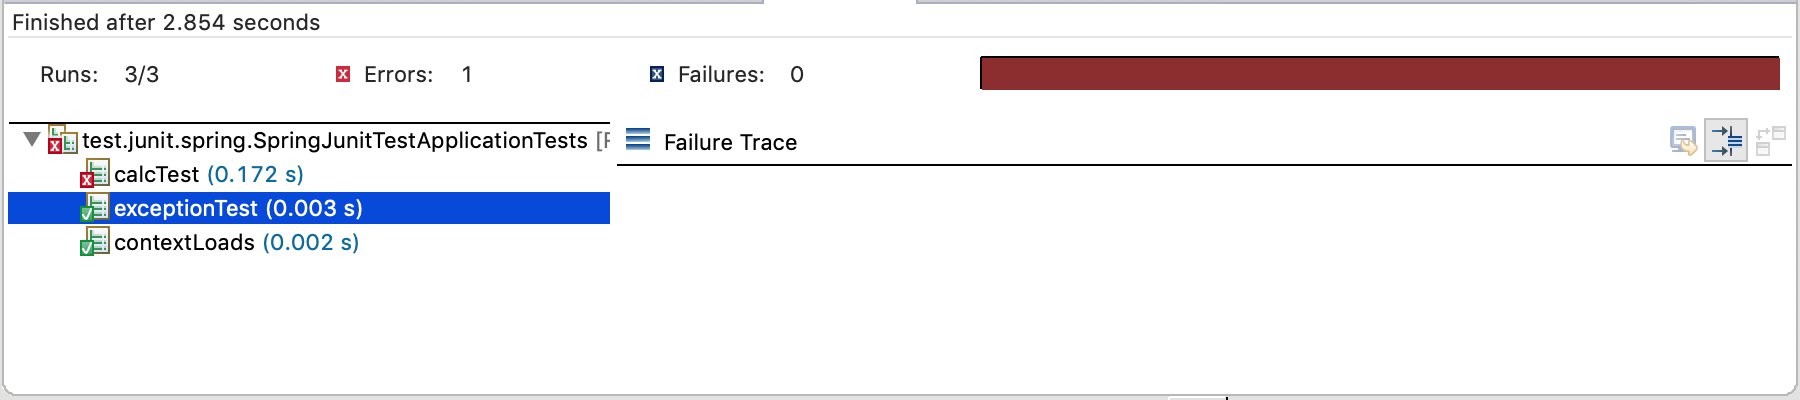Click the red Errors counter icon
1800x400 pixels.
tap(343, 74)
